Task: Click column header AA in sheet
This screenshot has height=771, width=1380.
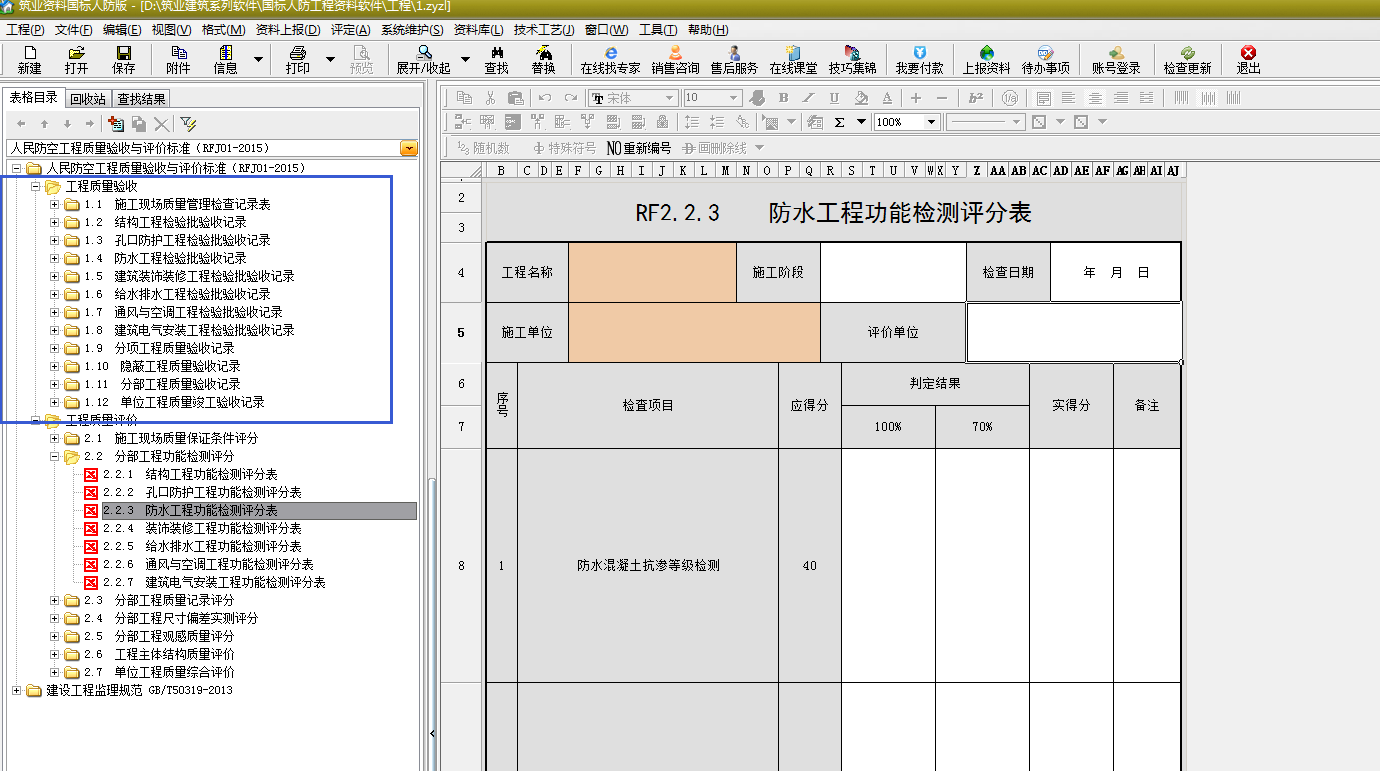Action: tap(997, 170)
